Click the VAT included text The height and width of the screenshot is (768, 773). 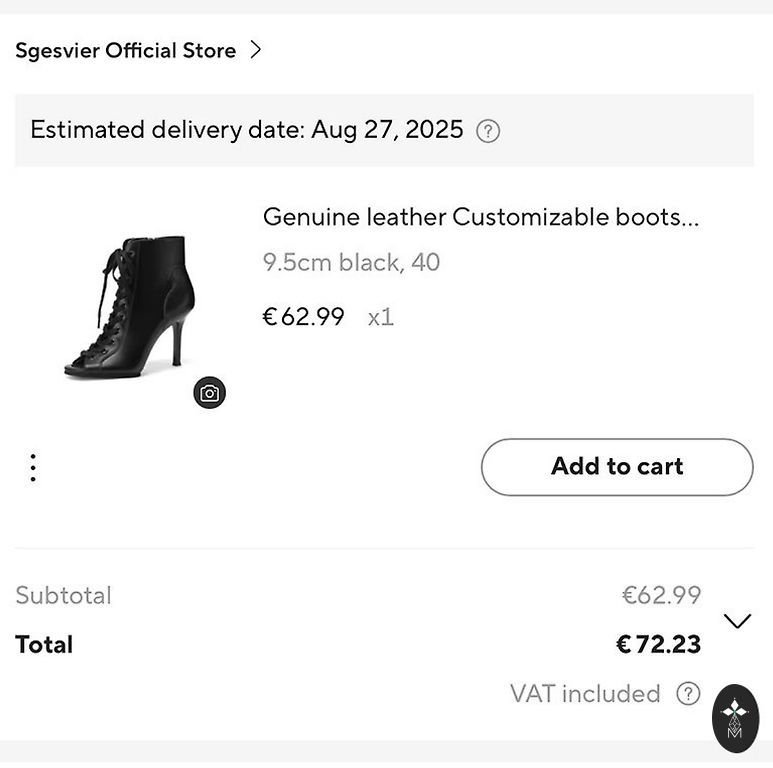tap(585, 694)
